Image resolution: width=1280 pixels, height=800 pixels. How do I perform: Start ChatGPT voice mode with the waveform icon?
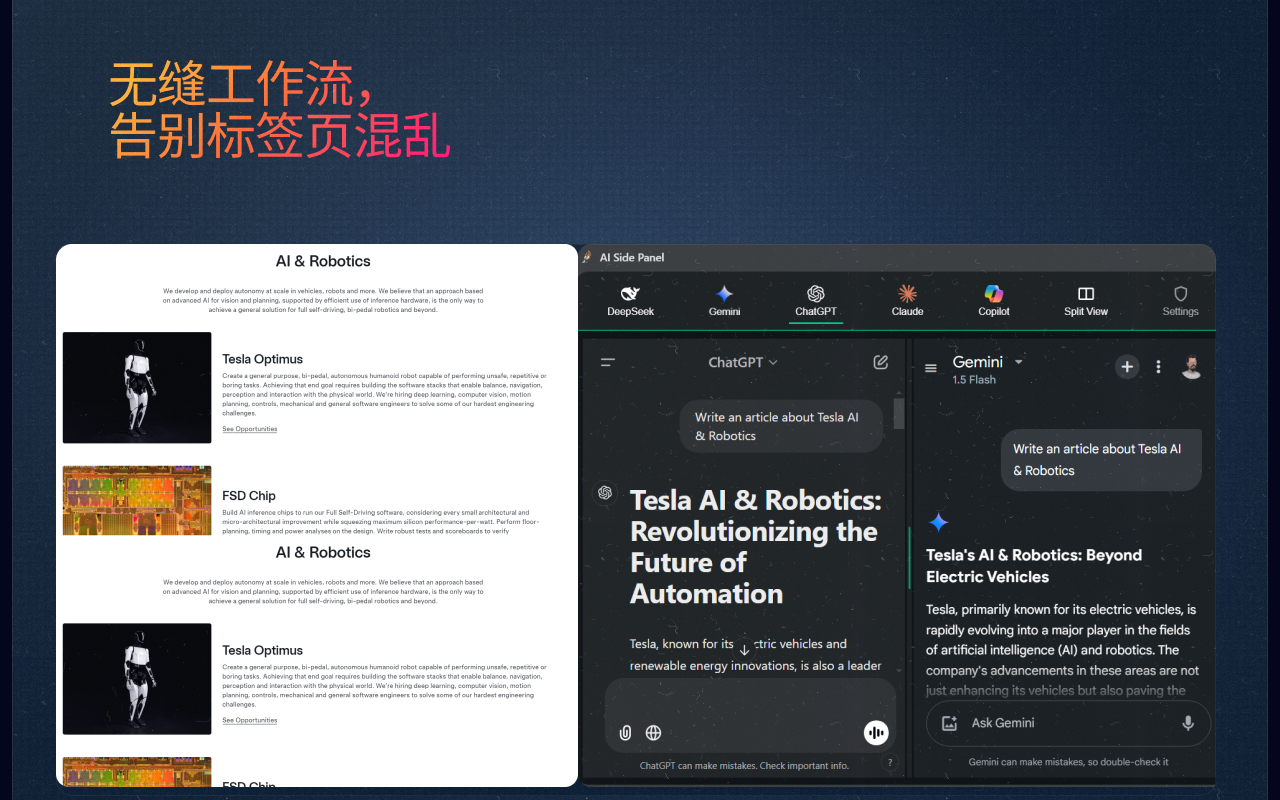876,732
